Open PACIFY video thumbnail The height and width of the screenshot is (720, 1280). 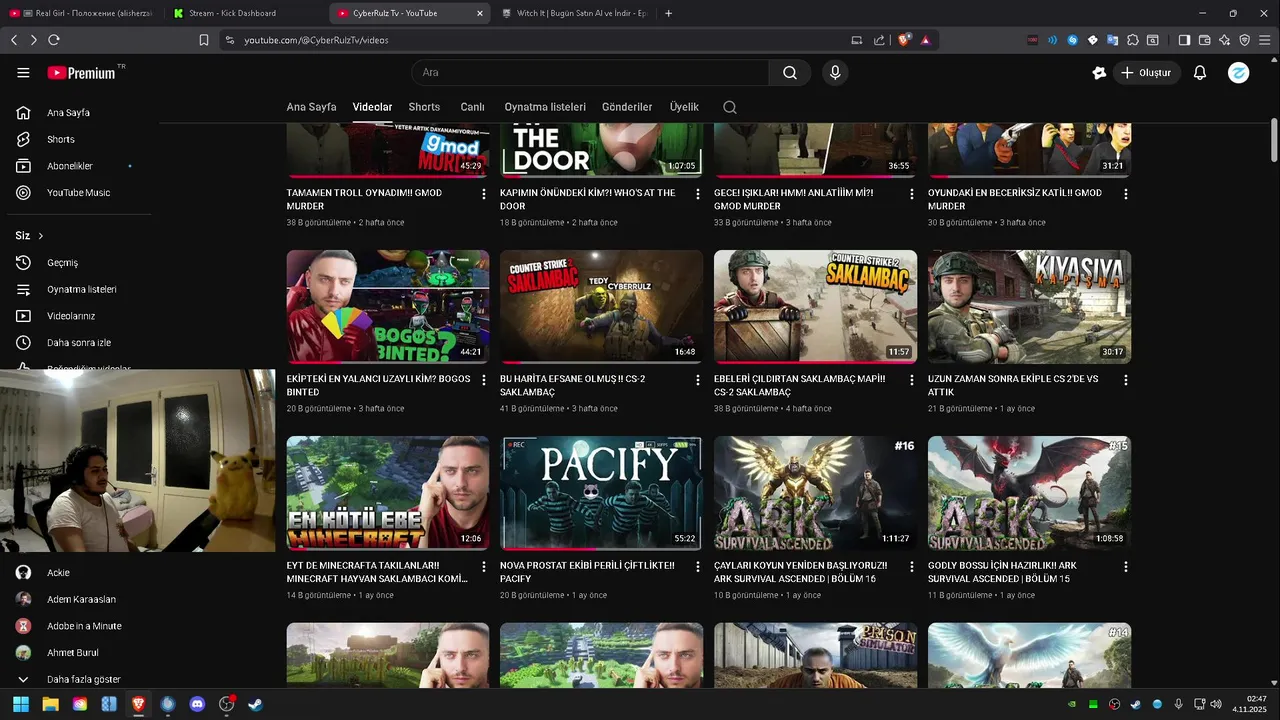(601, 493)
